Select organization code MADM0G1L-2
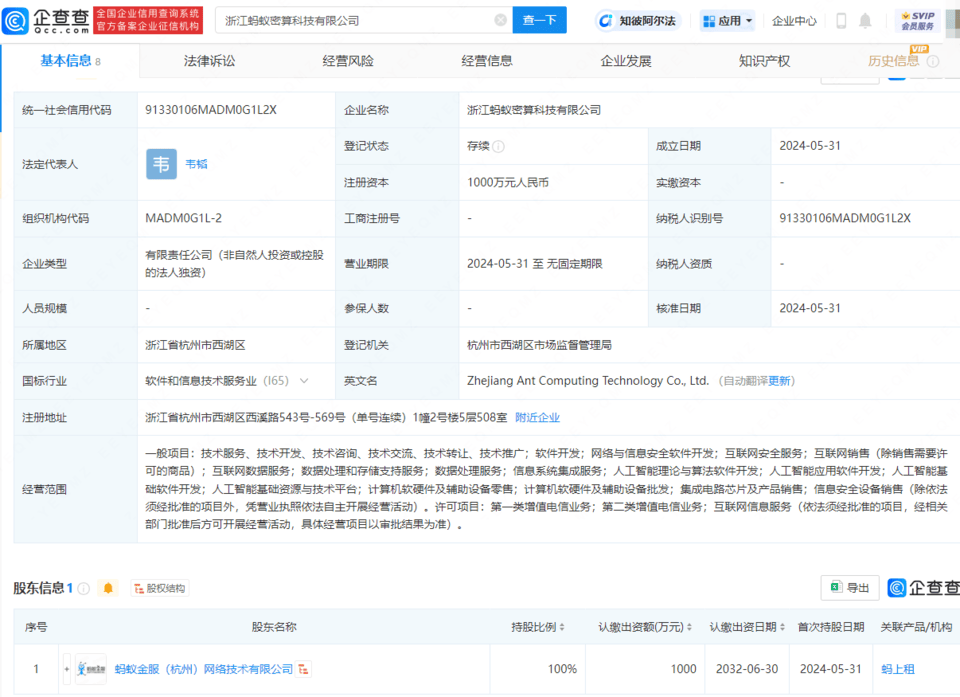960x697 pixels. point(183,219)
